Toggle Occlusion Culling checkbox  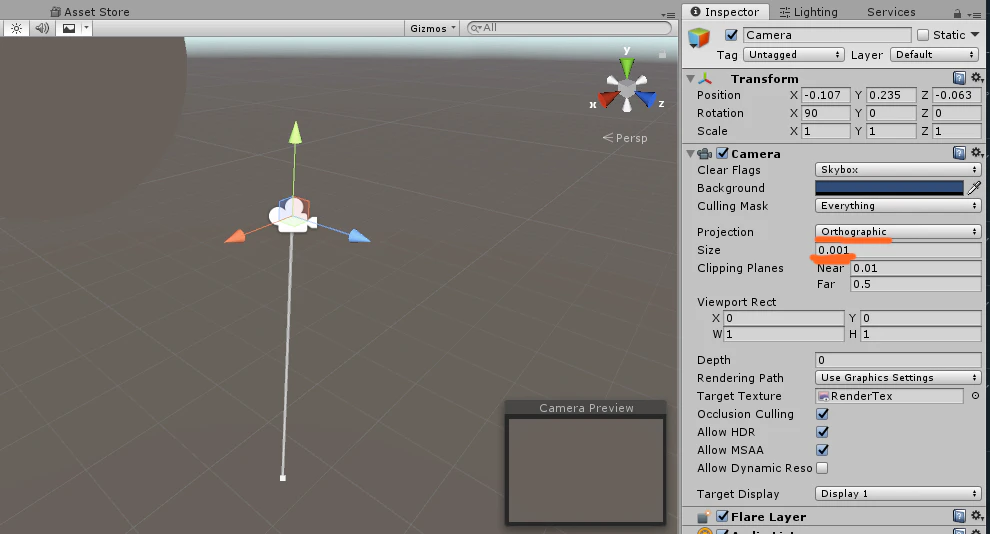pos(822,414)
